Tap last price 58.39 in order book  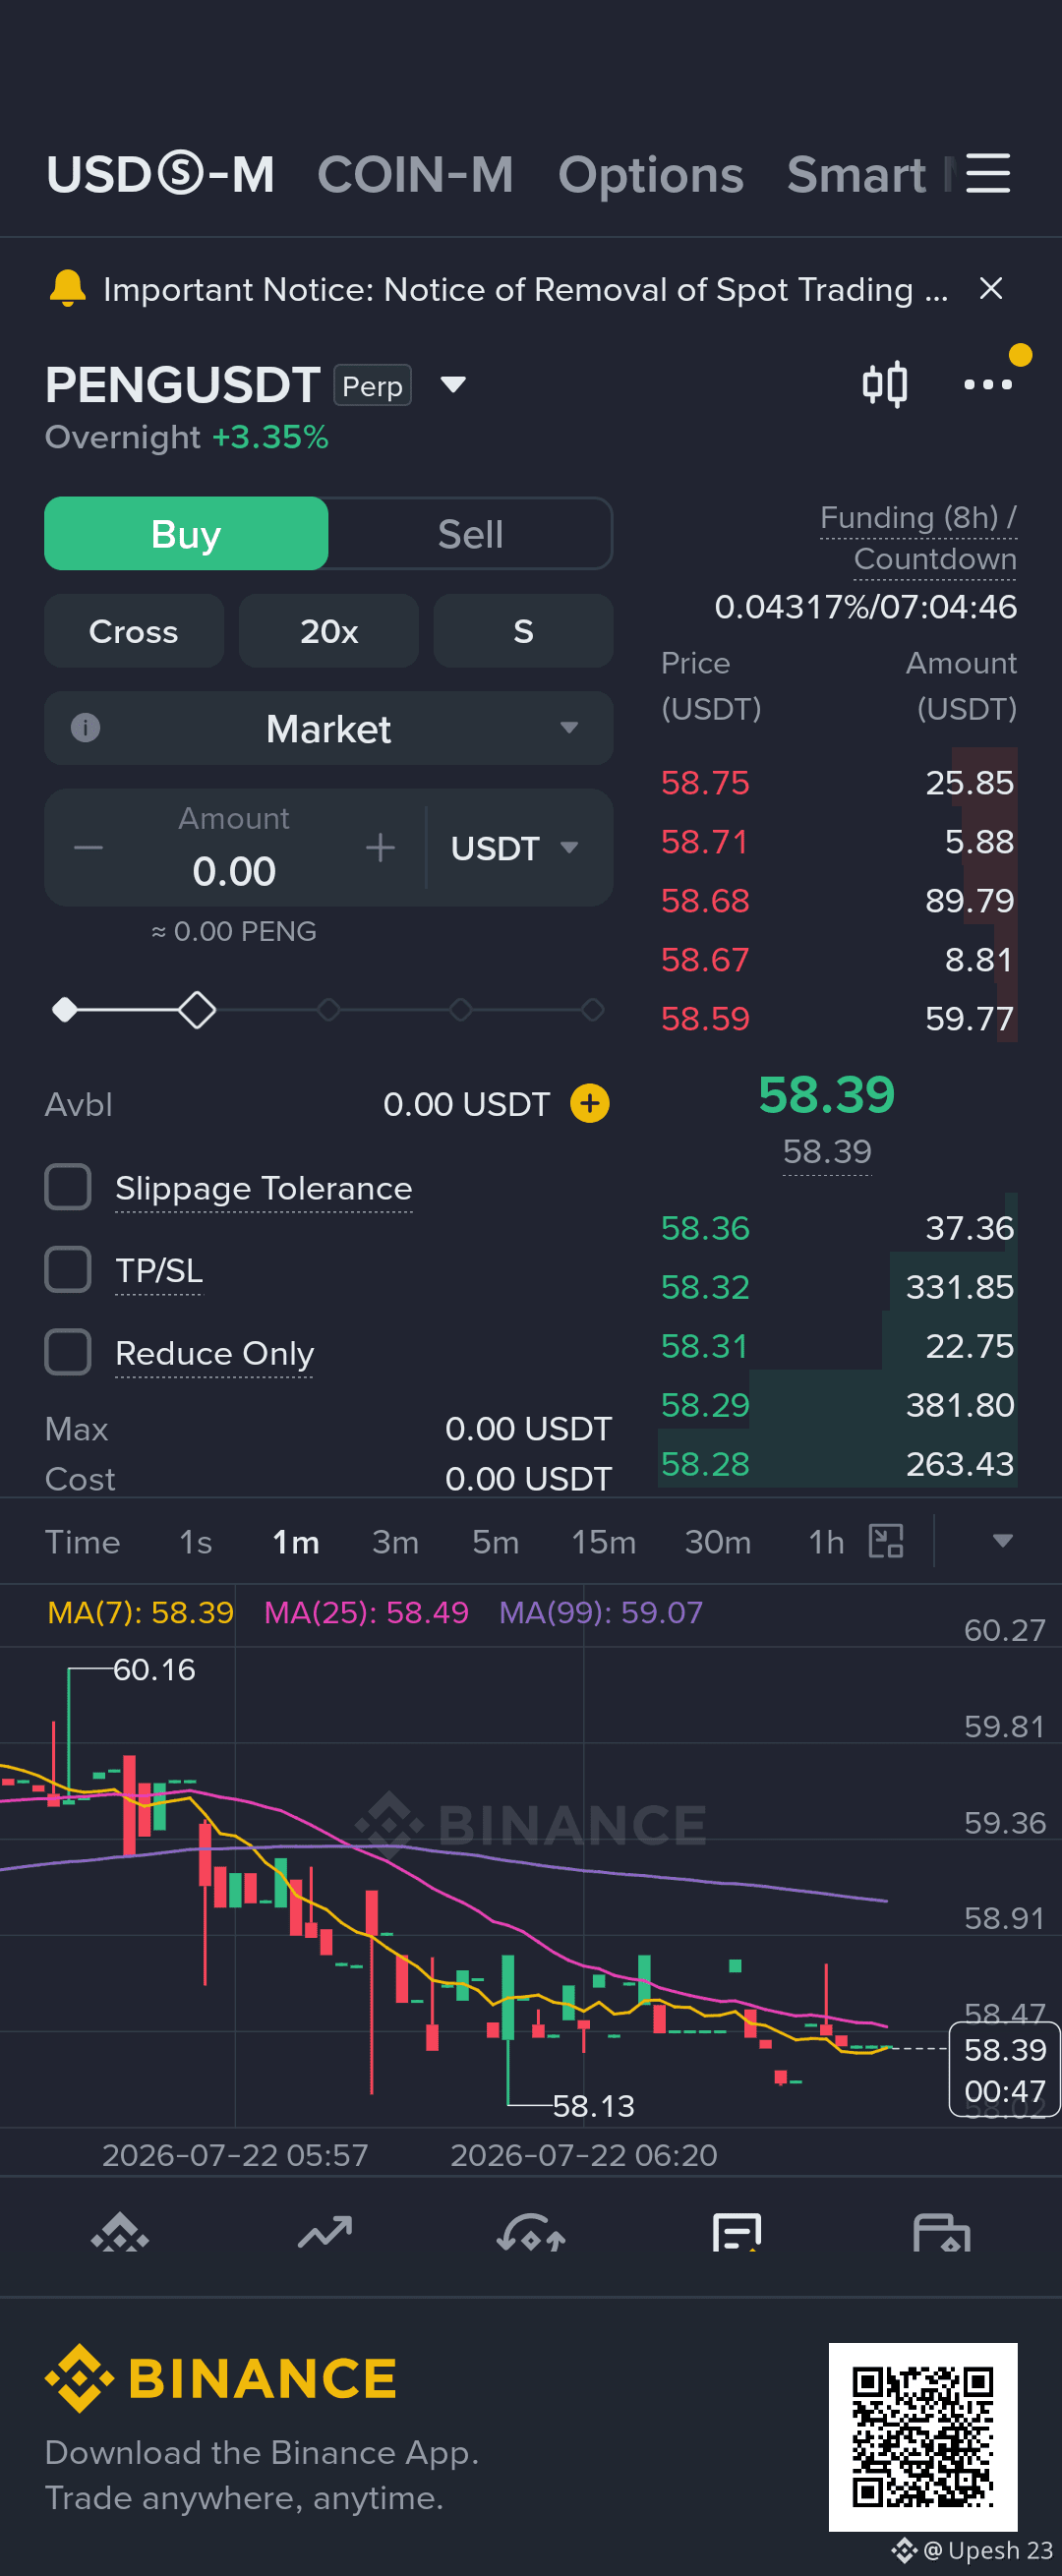point(826,1094)
